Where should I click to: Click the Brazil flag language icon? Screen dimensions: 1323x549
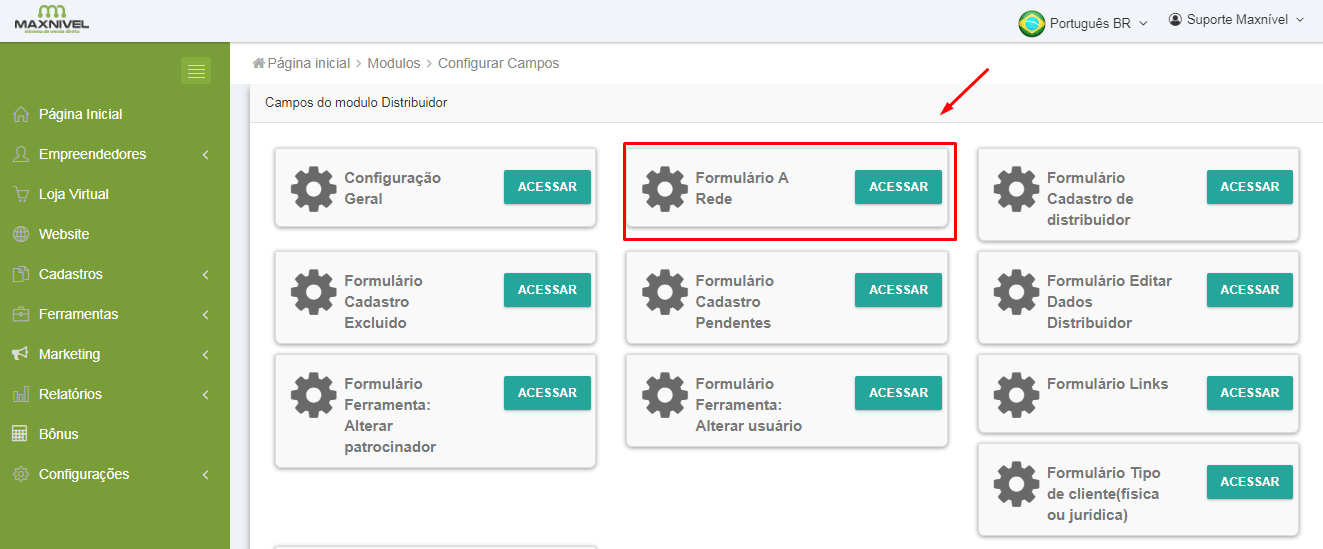coord(1031,23)
